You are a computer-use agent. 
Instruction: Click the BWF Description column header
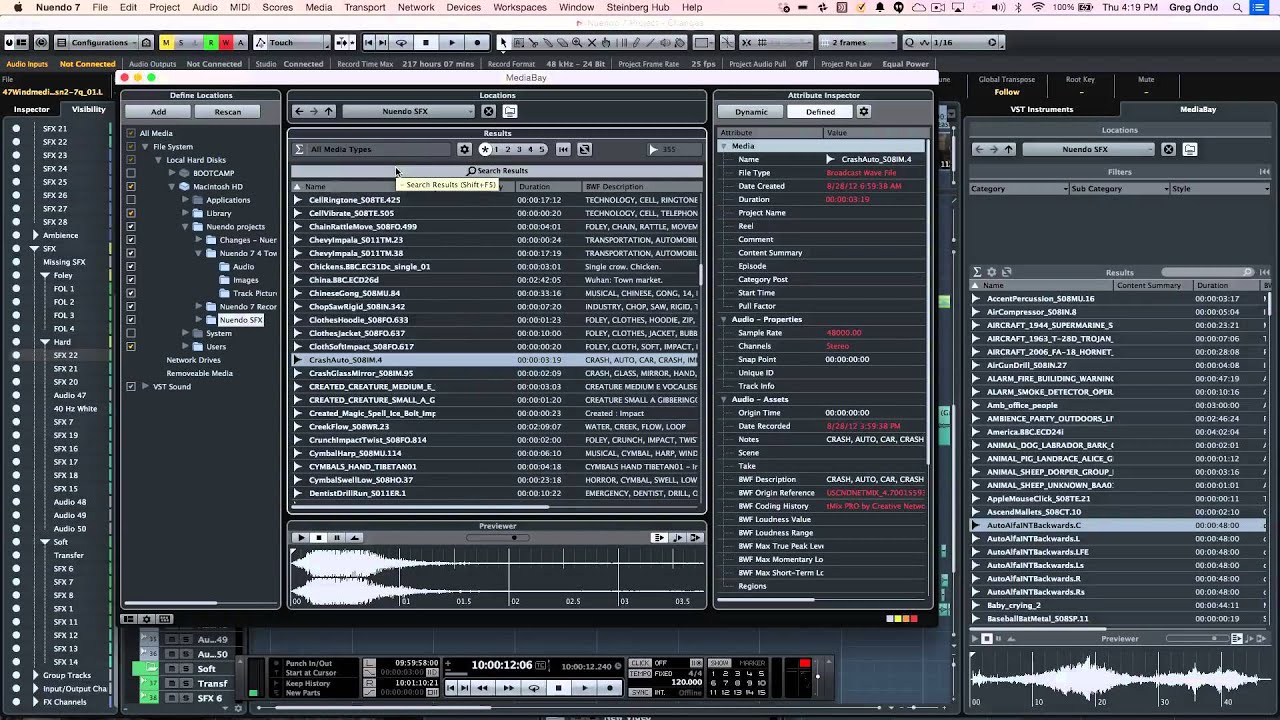pyautogui.click(x=641, y=187)
